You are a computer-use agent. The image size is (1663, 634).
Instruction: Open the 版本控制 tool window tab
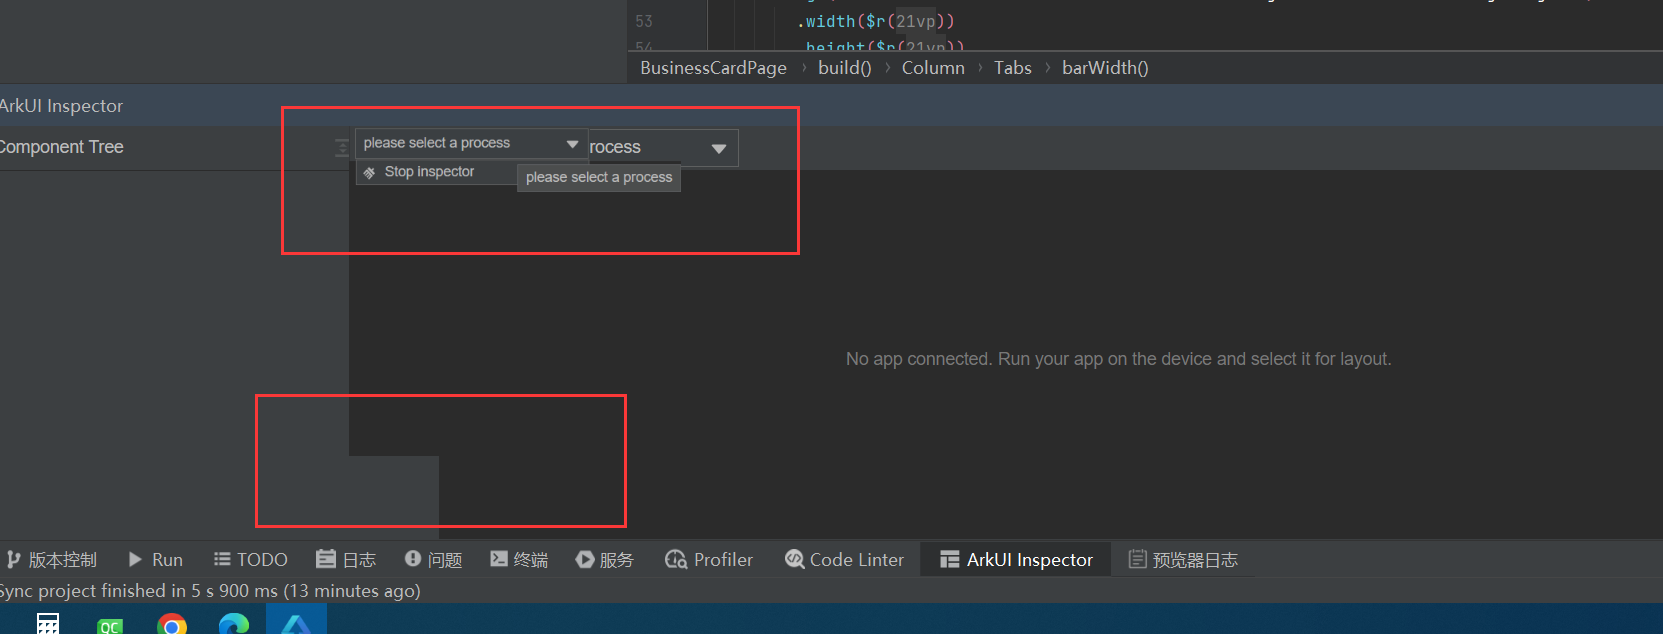pos(52,560)
